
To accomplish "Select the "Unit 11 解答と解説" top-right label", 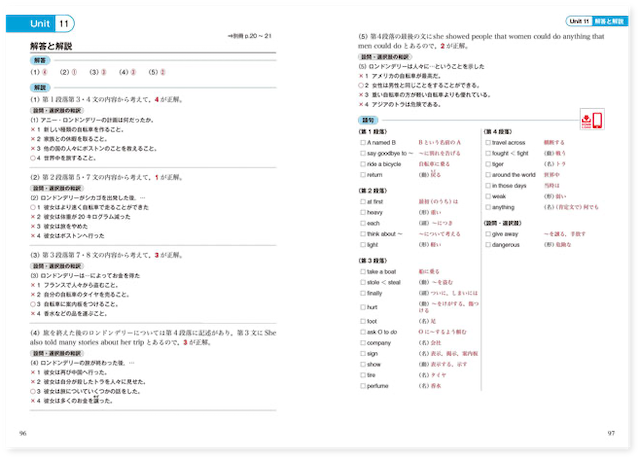I will click(x=596, y=21).
